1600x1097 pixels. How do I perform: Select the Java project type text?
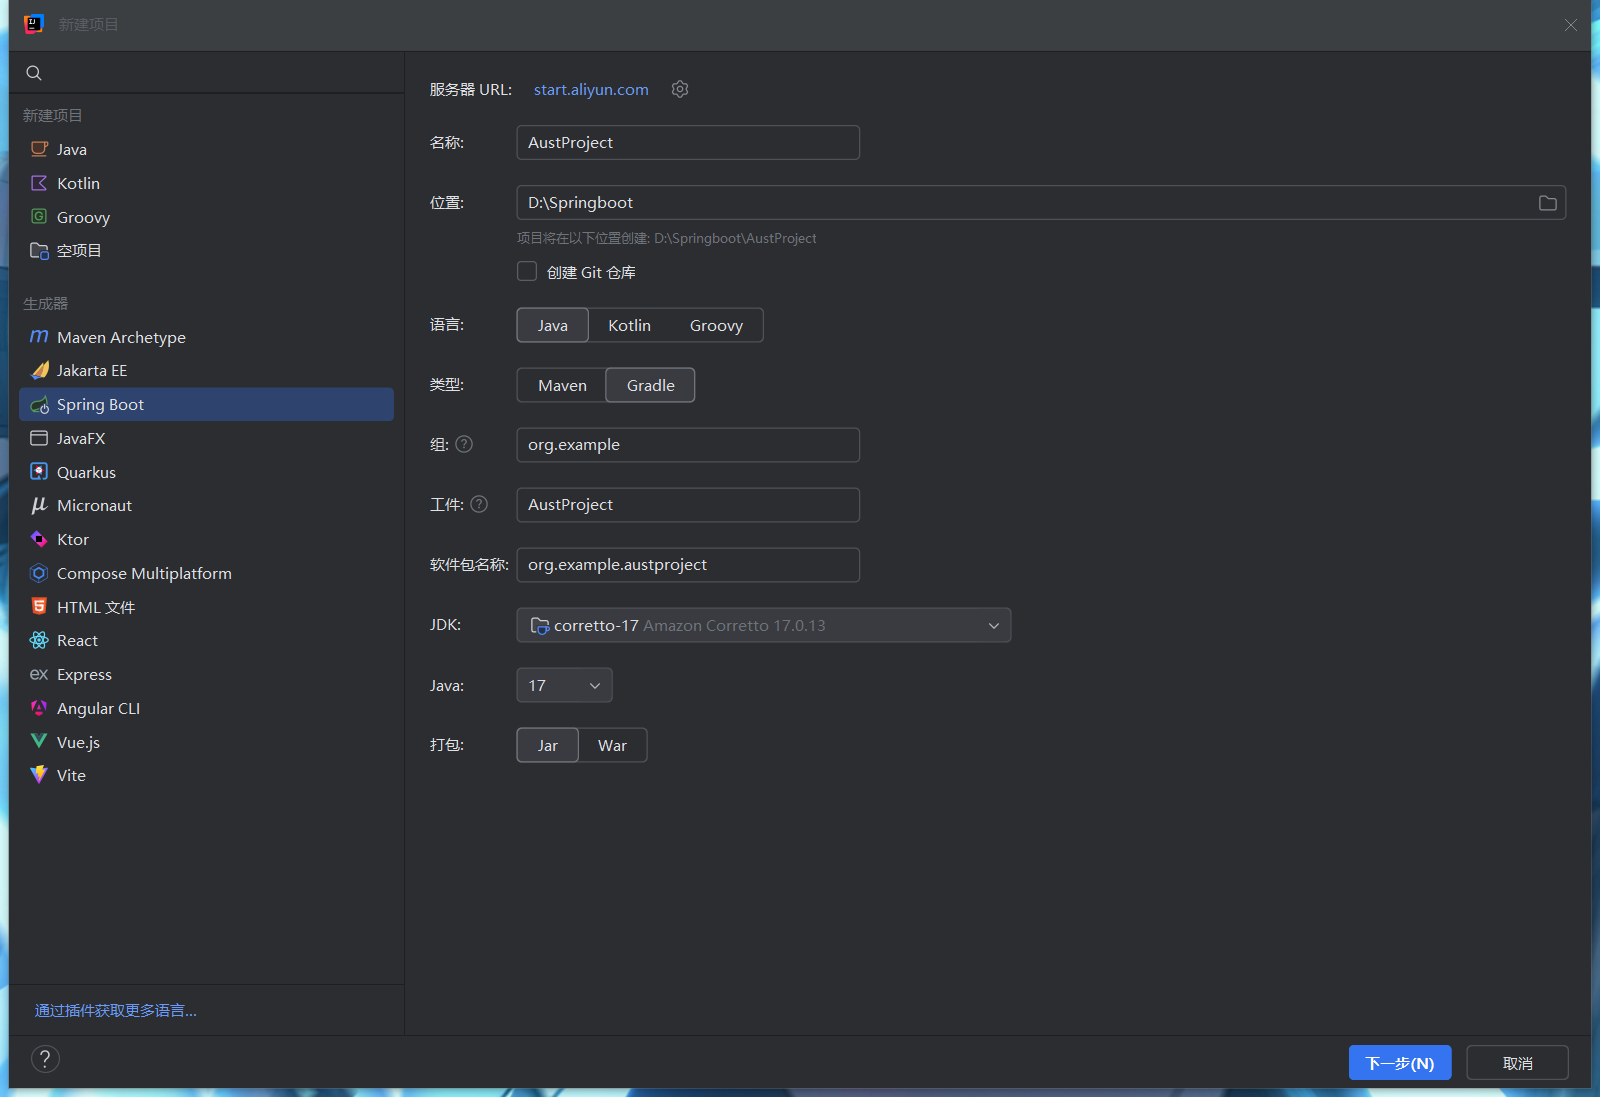(72, 149)
